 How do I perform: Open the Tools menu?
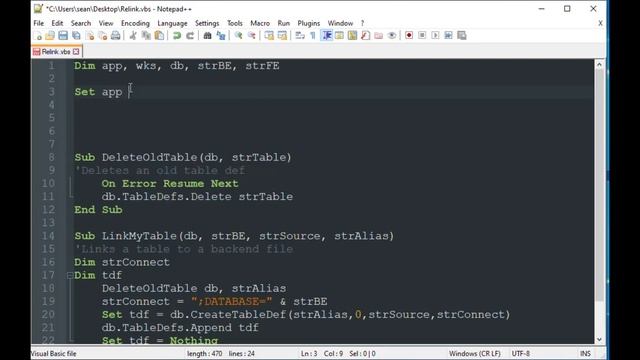[x=235, y=23]
